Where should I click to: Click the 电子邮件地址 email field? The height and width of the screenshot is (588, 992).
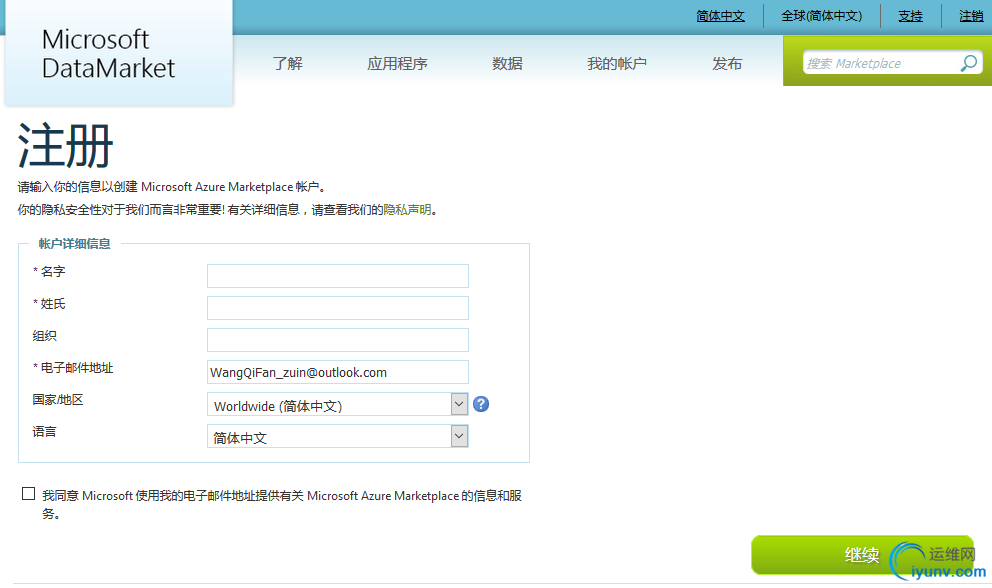[338, 372]
